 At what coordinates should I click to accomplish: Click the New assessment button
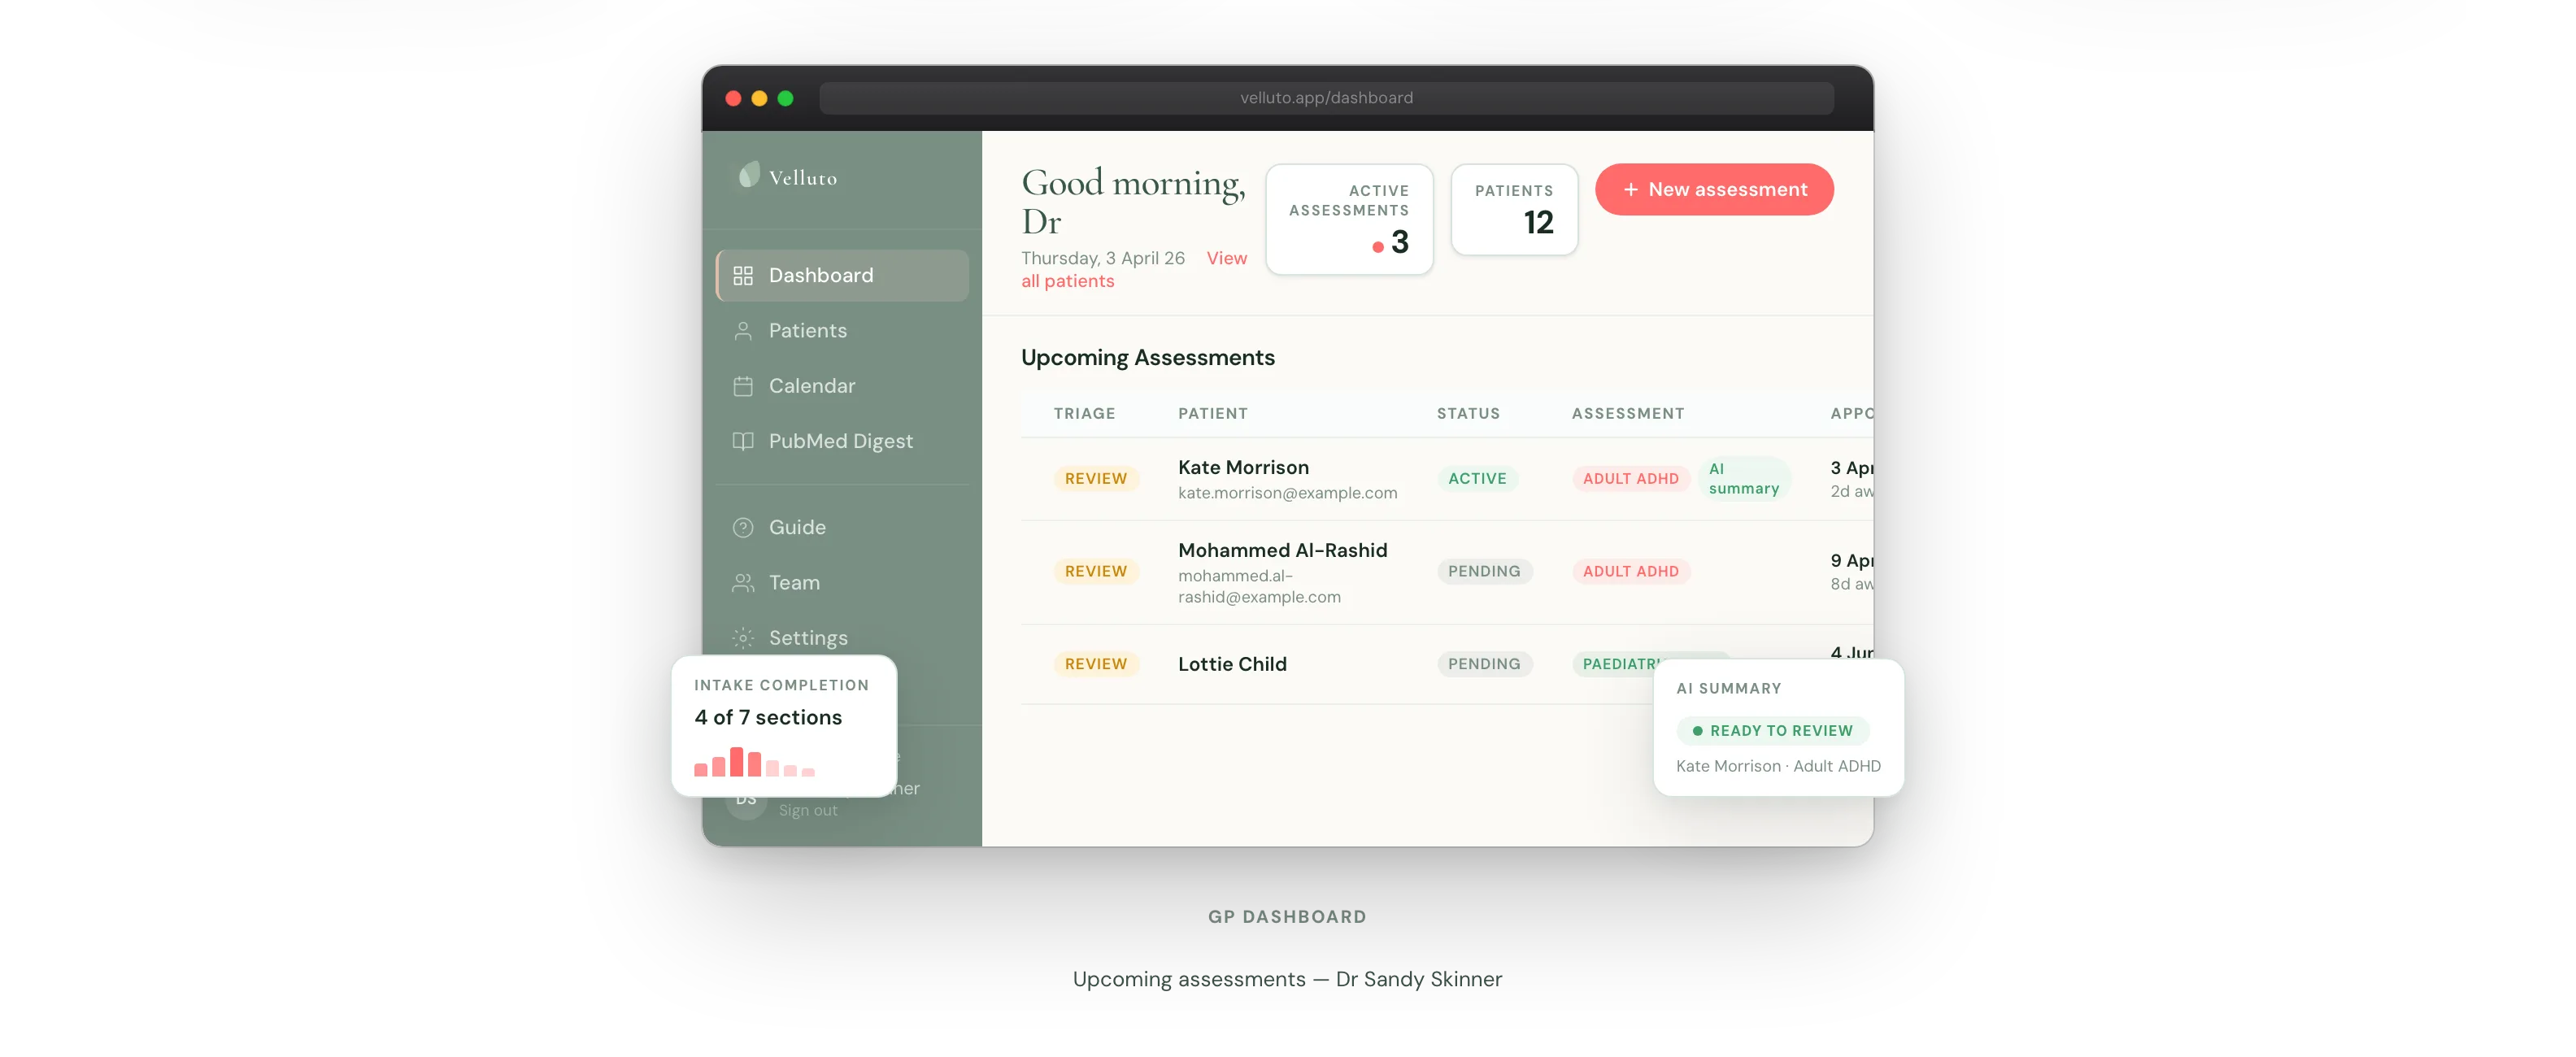coord(1714,190)
